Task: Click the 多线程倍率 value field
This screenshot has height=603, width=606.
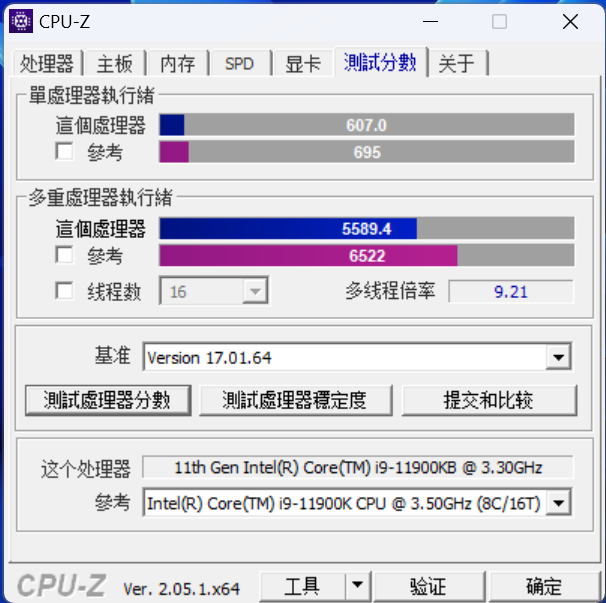Action: (511, 291)
